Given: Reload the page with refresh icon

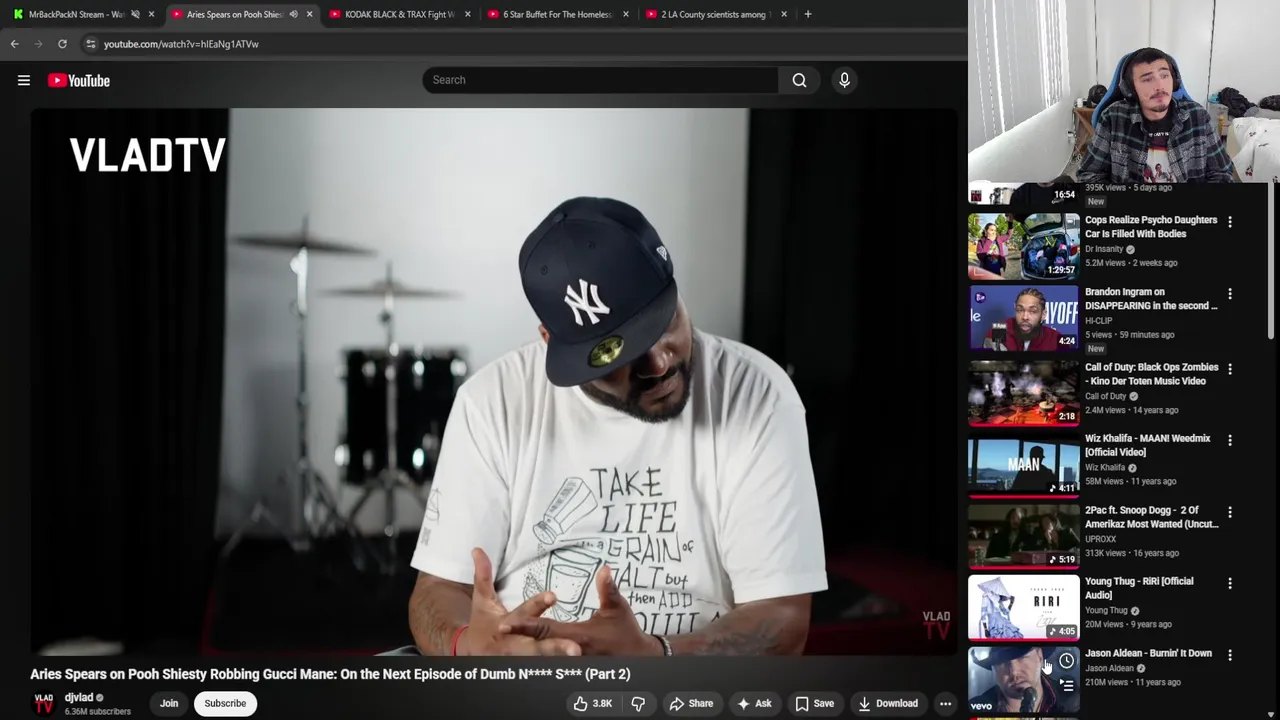Looking at the screenshot, I should tap(62, 44).
